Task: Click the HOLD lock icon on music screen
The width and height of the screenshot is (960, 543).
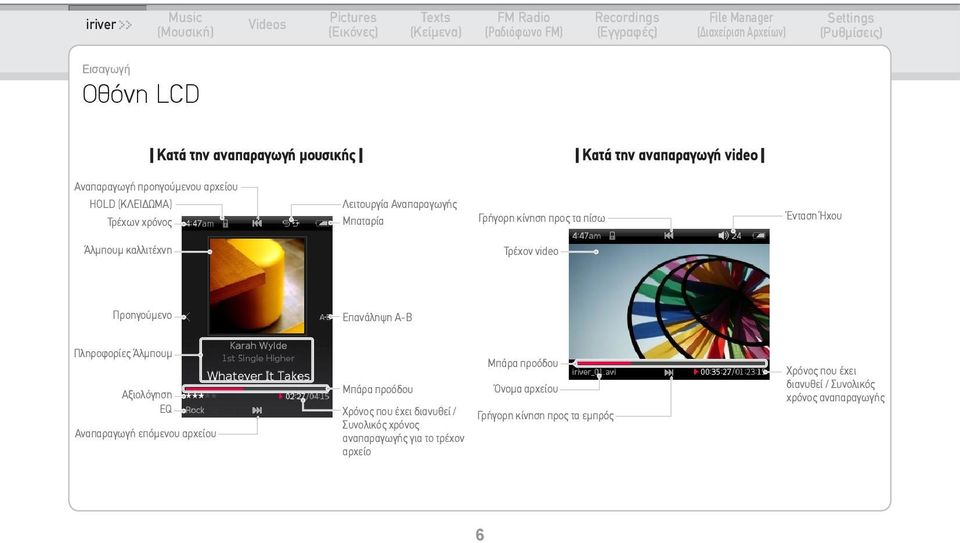Action: tap(225, 223)
